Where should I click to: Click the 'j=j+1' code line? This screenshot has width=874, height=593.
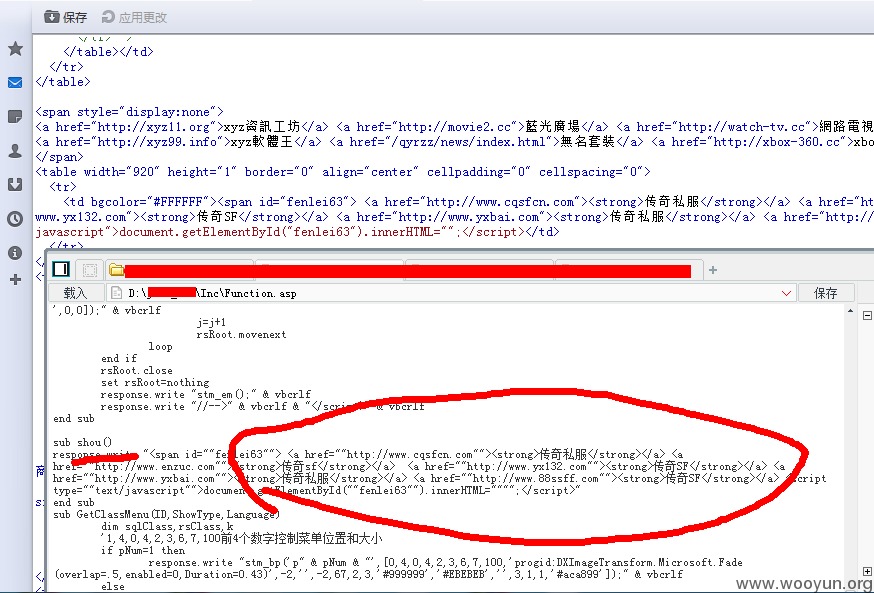(211, 323)
